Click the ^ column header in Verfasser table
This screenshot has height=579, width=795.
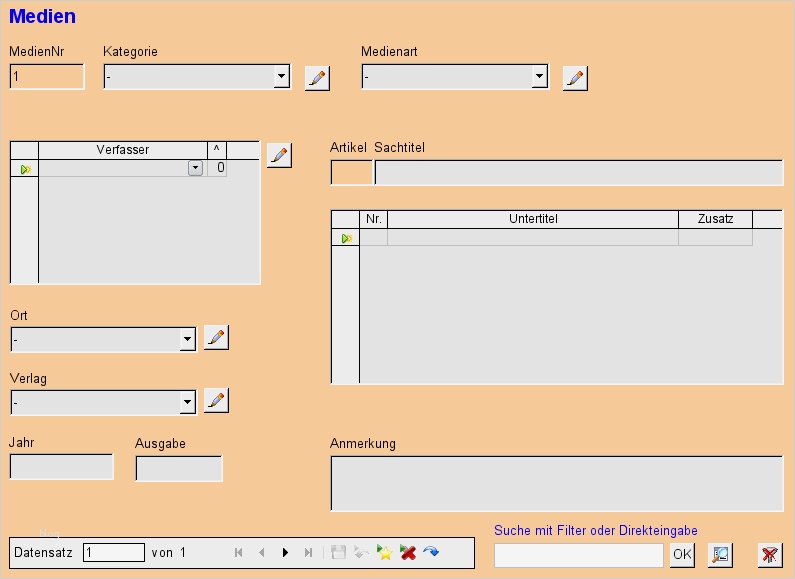point(216,150)
